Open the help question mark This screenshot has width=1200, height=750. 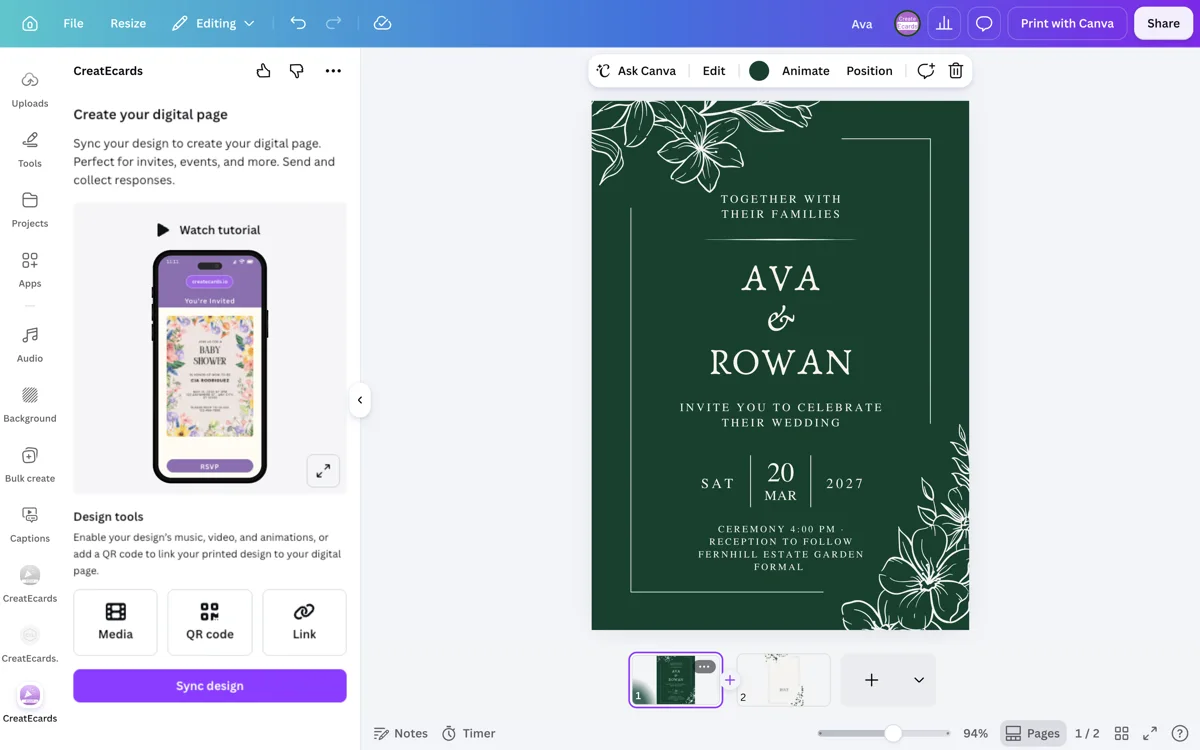[x=1180, y=733]
